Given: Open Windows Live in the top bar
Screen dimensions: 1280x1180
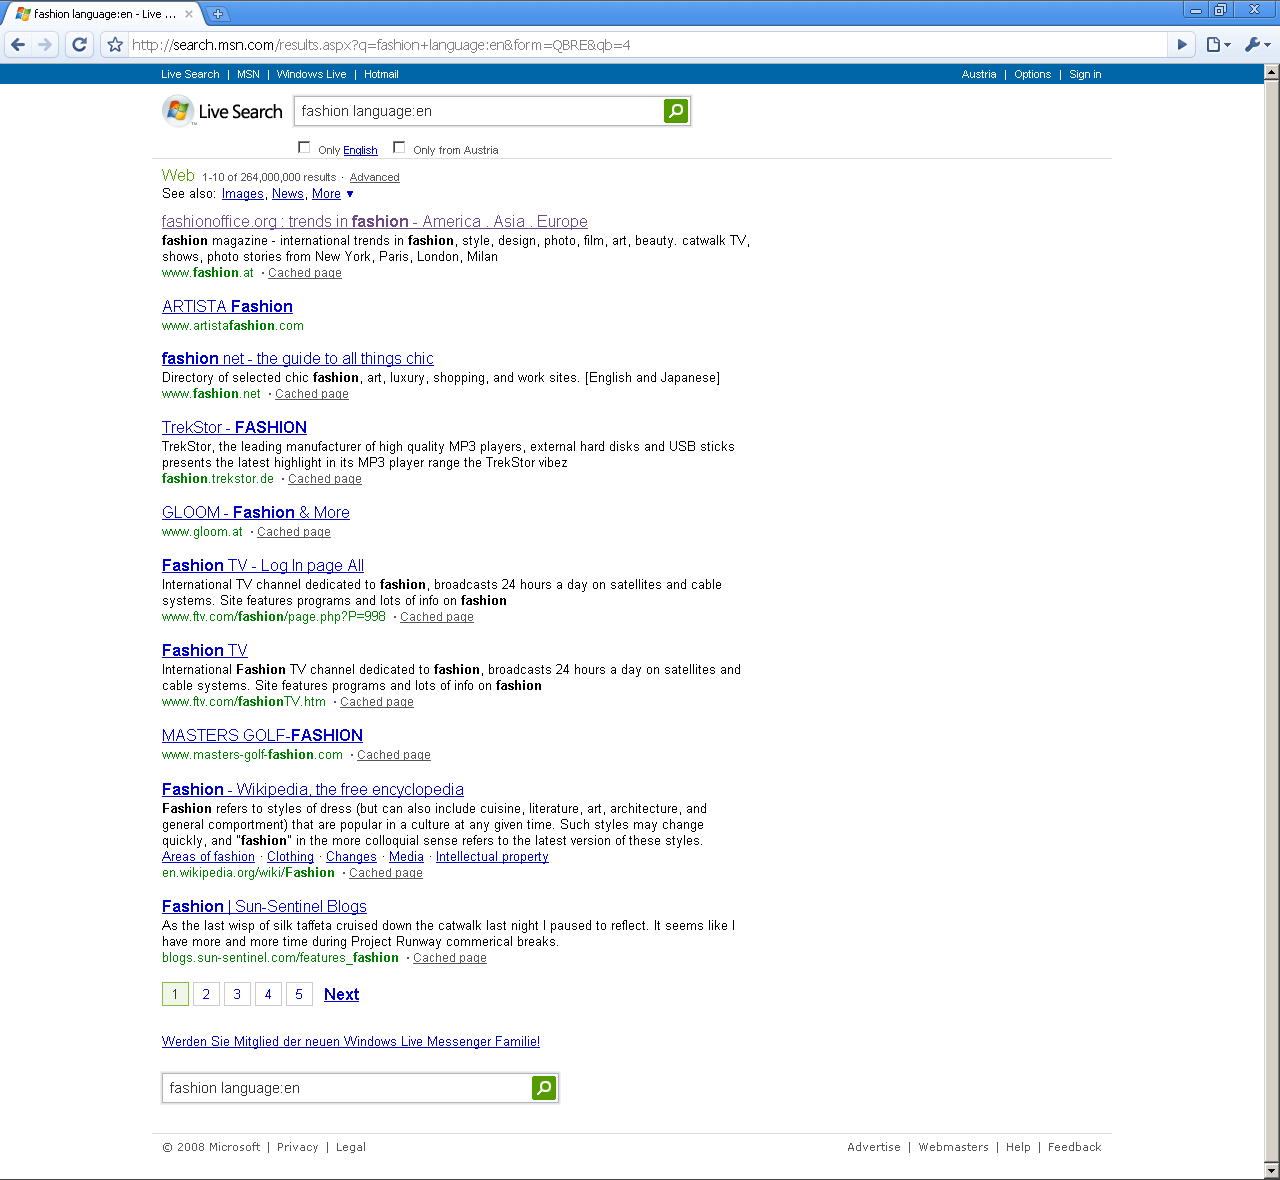Looking at the screenshot, I should (x=311, y=74).
